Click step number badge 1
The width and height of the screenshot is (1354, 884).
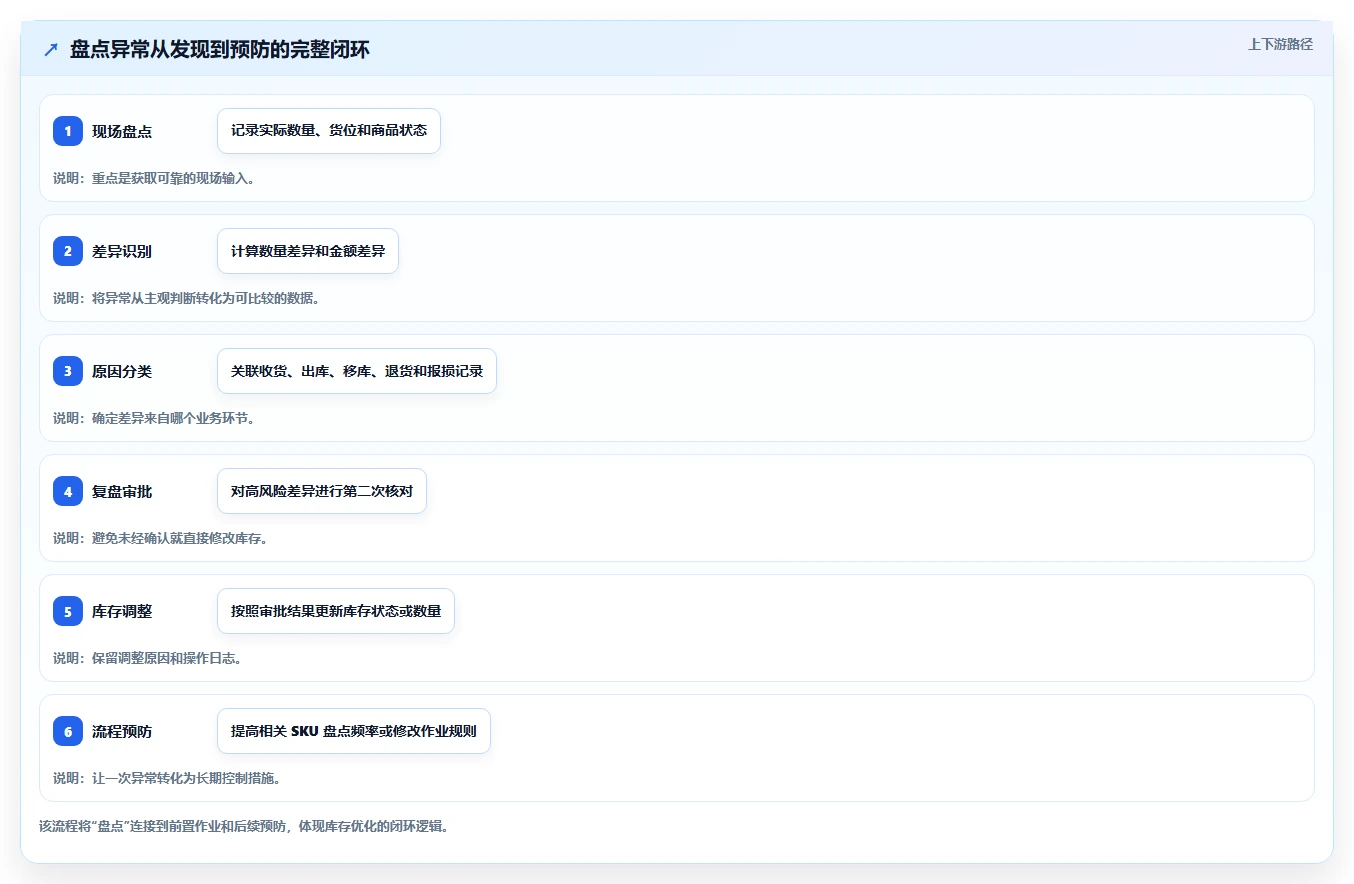coord(68,131)
